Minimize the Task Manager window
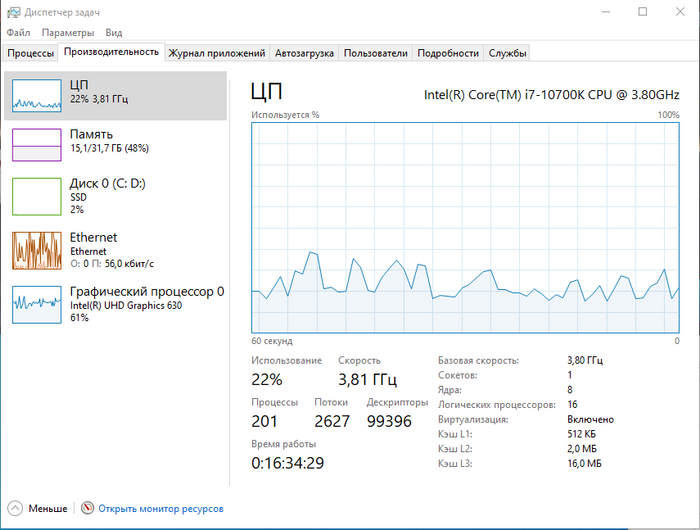Screen dimensions: 700x530 605,12
